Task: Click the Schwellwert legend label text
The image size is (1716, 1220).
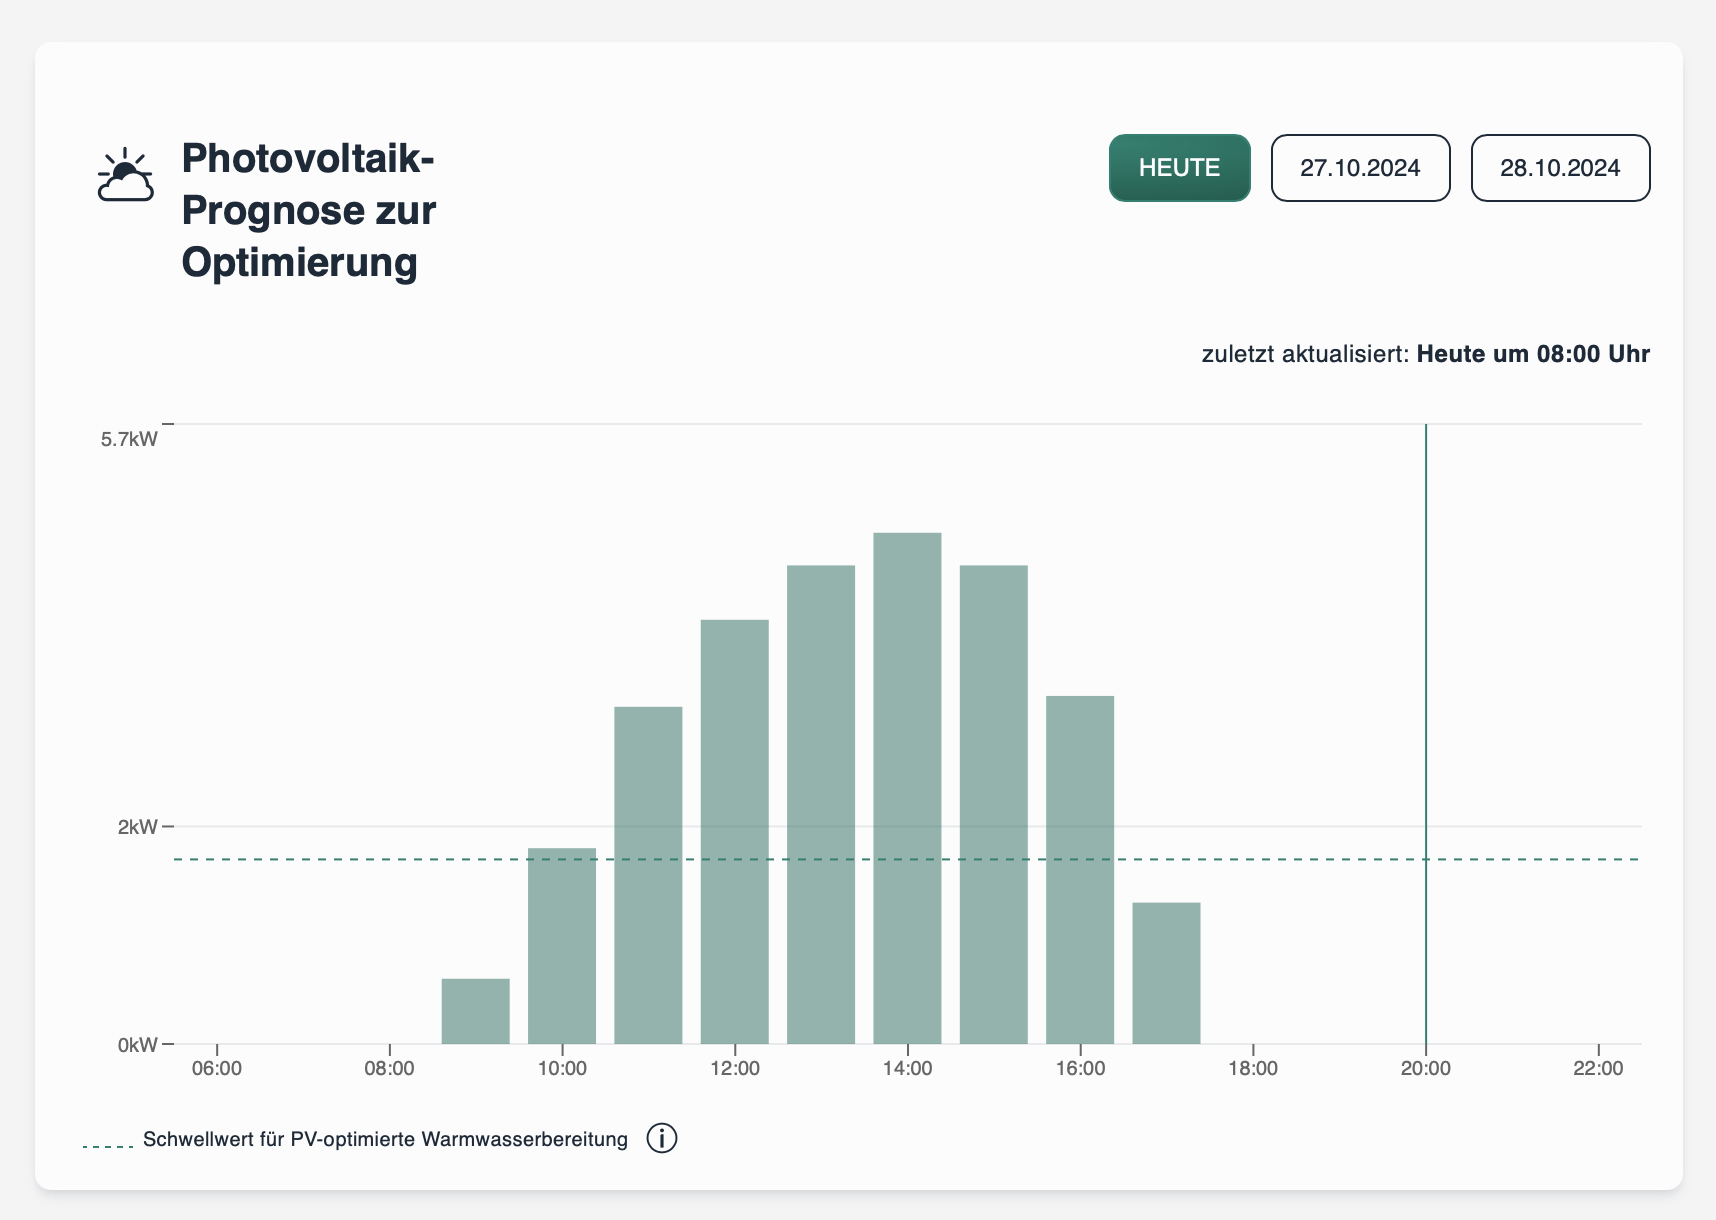Action: click(x=385, y=1139)
